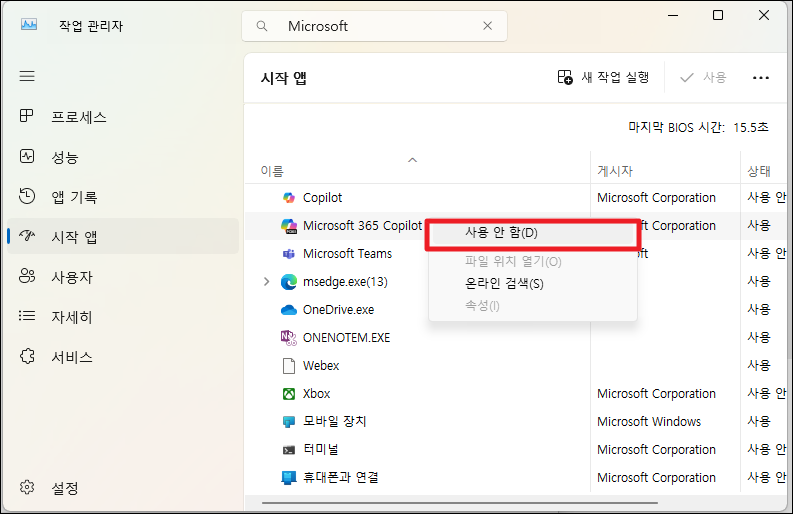Click the Microsoft Teams icon

[289, 254]
